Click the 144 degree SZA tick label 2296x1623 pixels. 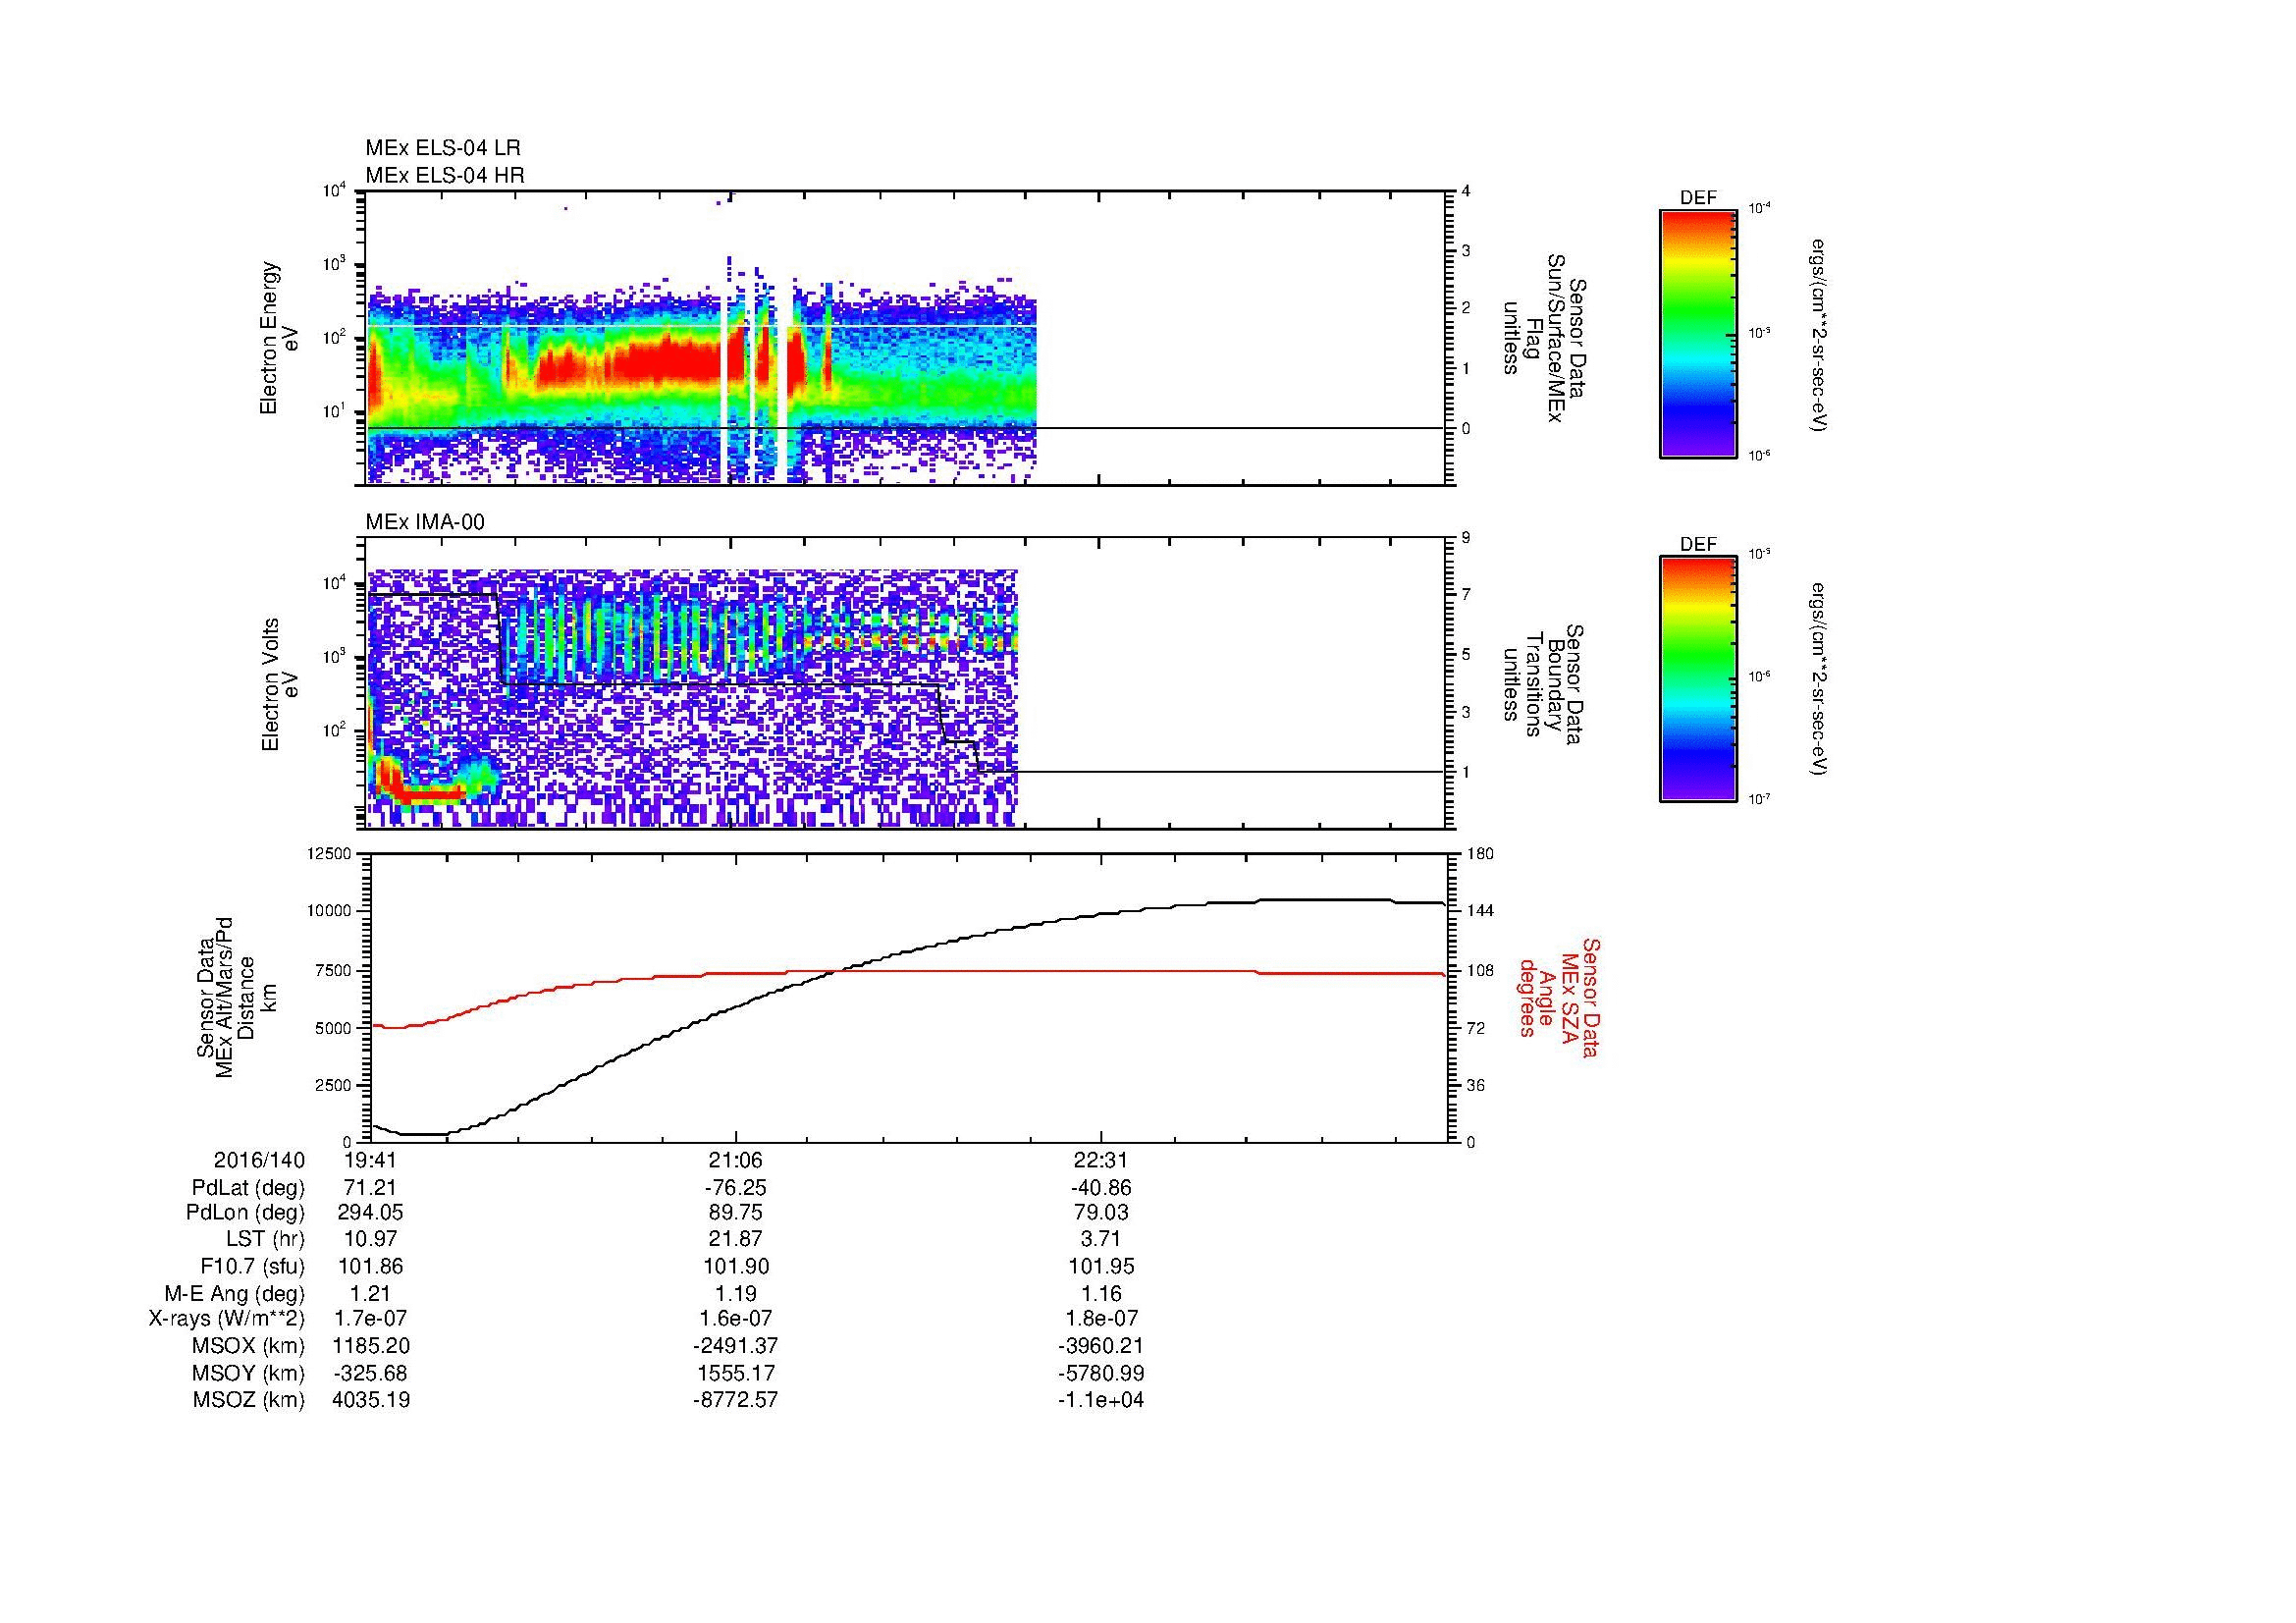1481,911
